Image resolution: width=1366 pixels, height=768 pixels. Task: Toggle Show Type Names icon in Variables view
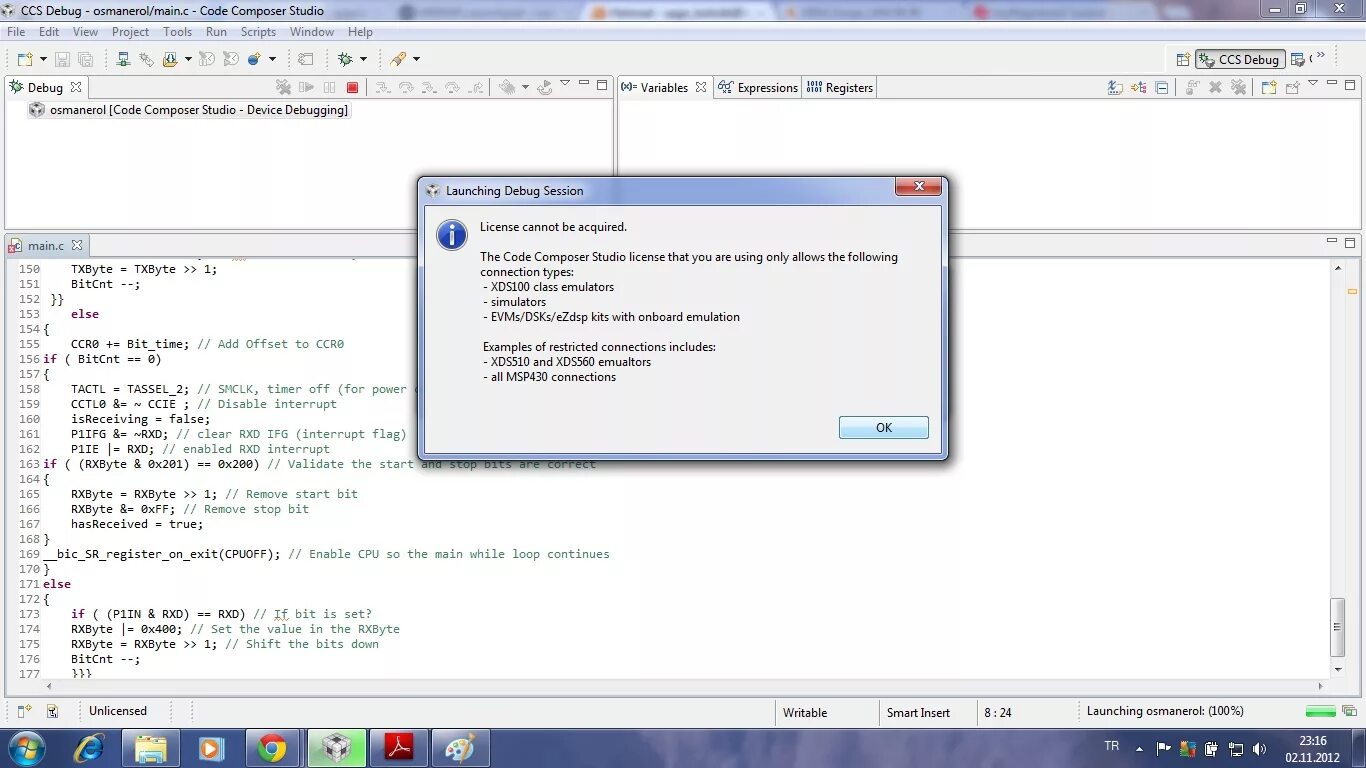[1115, 87]
